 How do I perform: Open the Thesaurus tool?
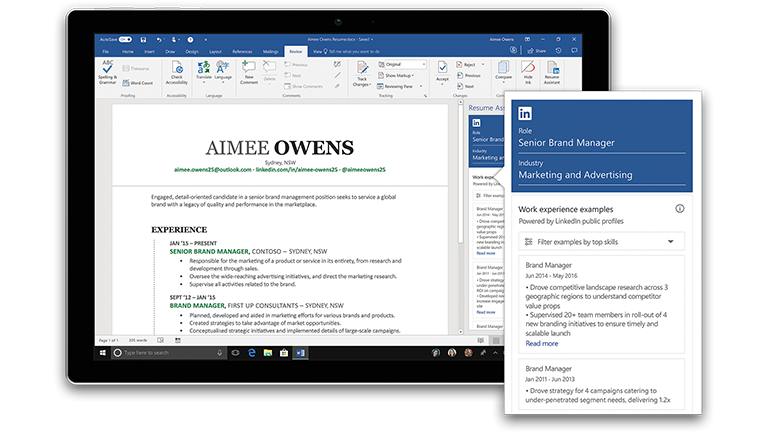(136, 69)
